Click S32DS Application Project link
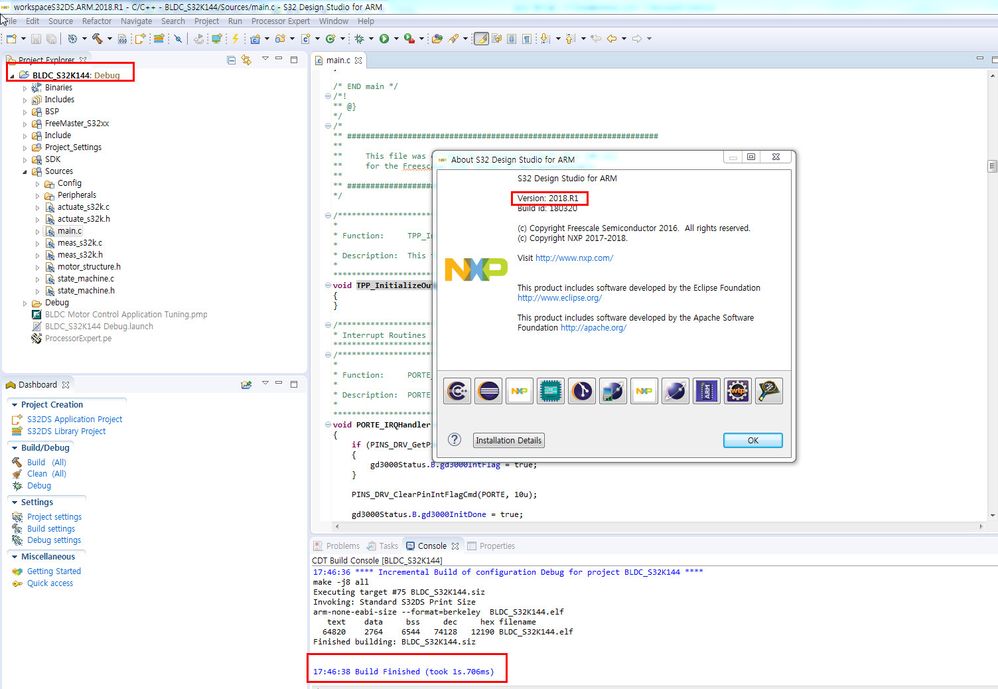 click(74, 419)
